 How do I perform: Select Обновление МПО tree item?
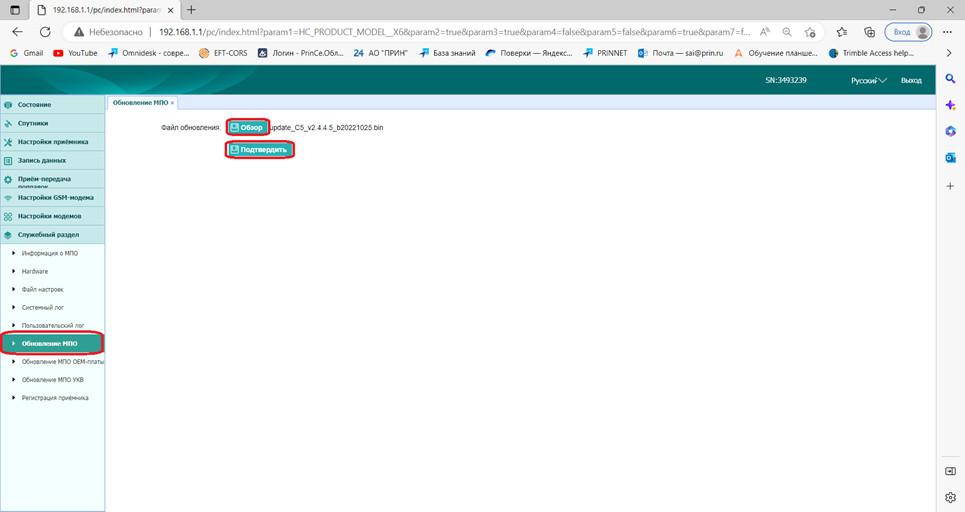pos(52,343)
